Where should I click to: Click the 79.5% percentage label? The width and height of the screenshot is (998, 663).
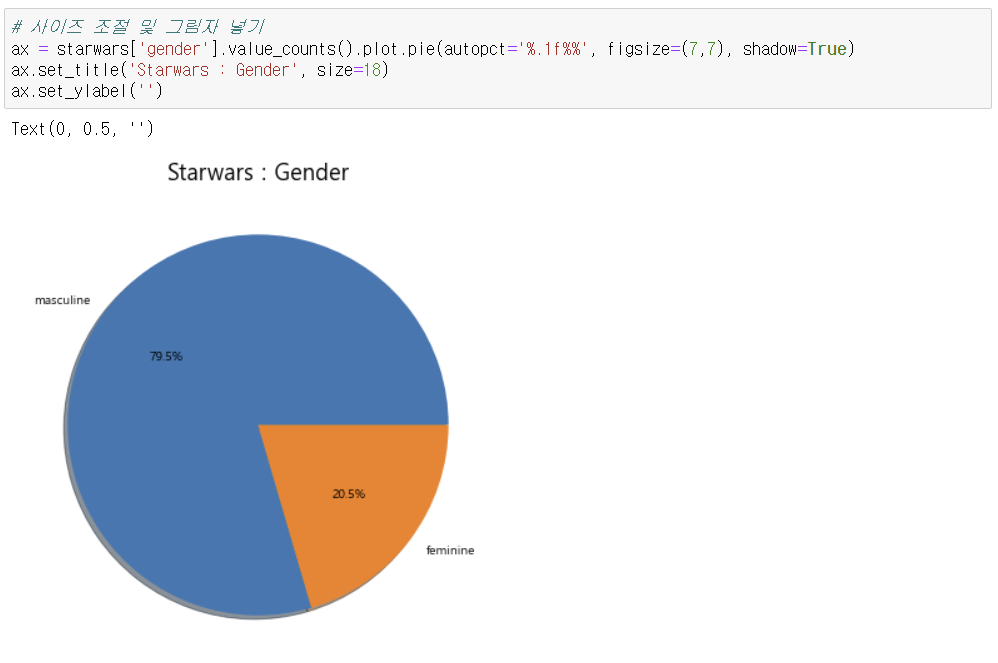click(166, 356)
